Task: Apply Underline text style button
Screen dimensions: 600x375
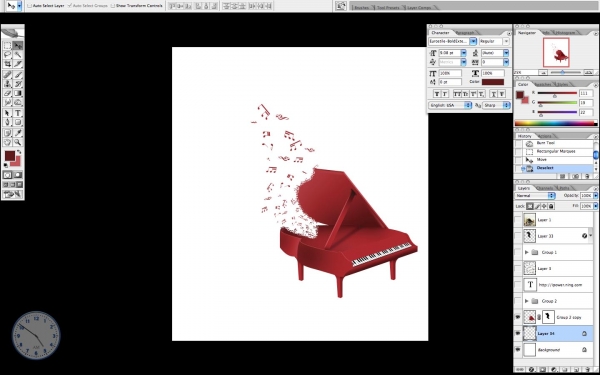Action: pyautogui.click(x=494, y=94)
